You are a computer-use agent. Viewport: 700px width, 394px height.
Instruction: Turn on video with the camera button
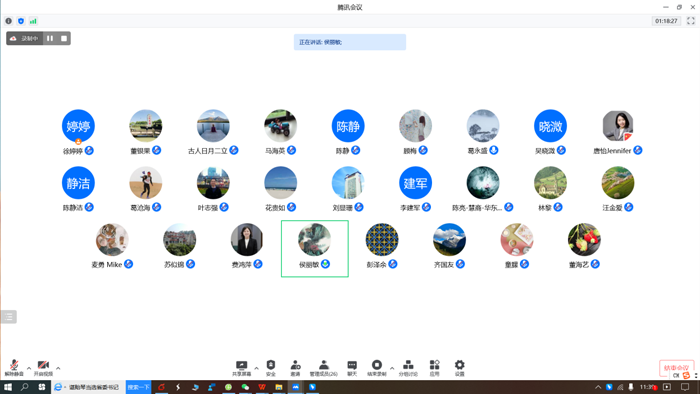(43, 368)
